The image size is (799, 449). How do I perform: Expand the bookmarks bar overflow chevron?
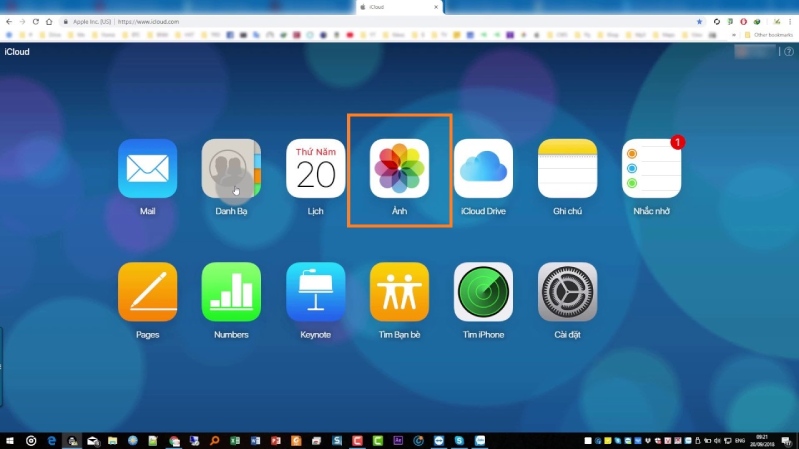pyautogui.click(x=734, y=35)
